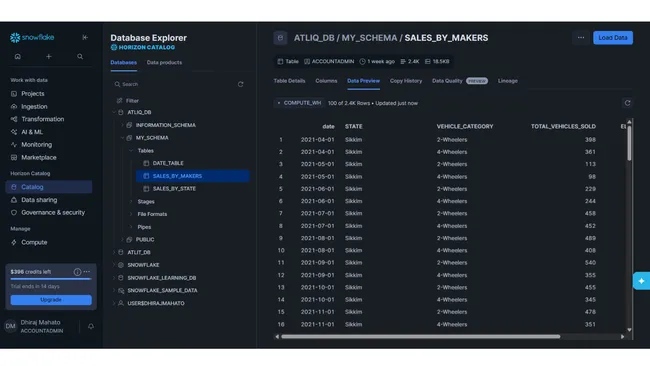Expand the File Formats folder
Viewport: 650px width, 366px height.
131,214
